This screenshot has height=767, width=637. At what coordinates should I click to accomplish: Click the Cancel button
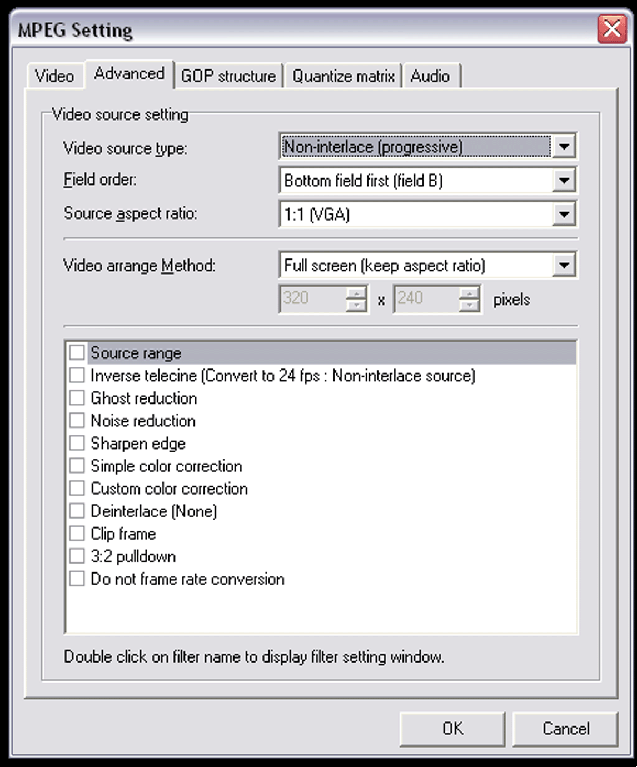click(566, 729)
